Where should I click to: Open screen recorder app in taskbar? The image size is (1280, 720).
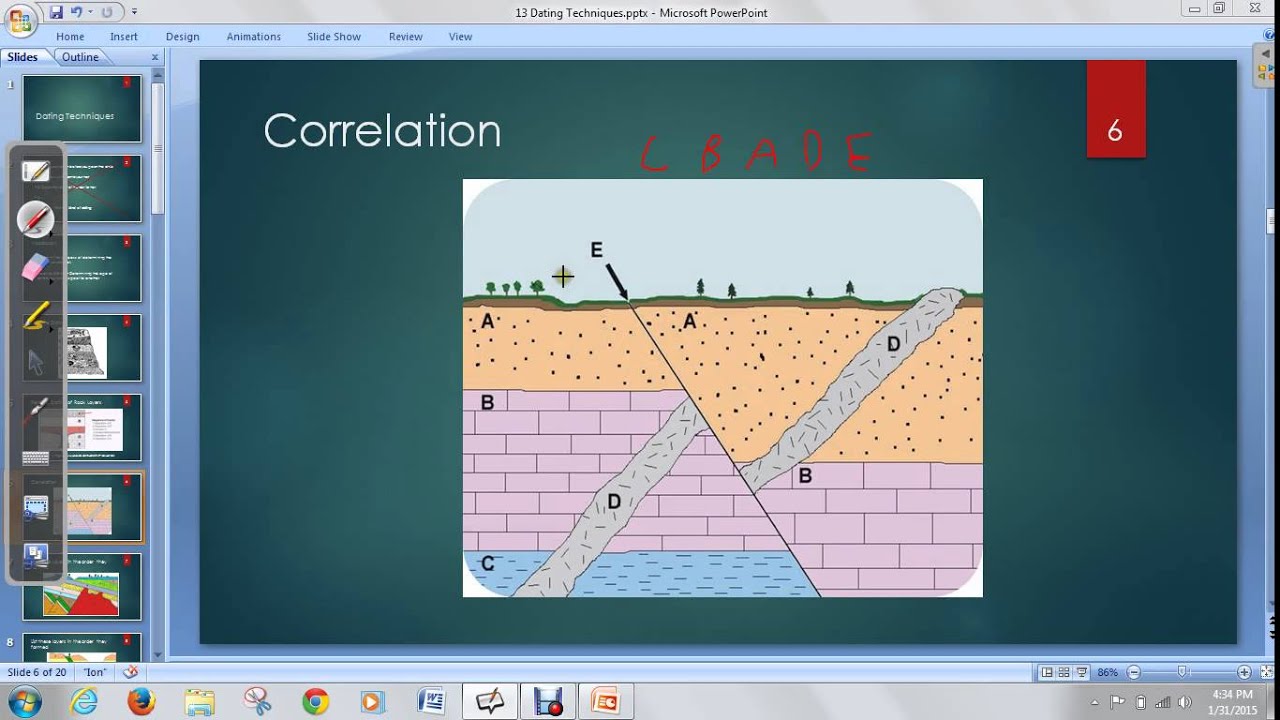tap(548, 702)
